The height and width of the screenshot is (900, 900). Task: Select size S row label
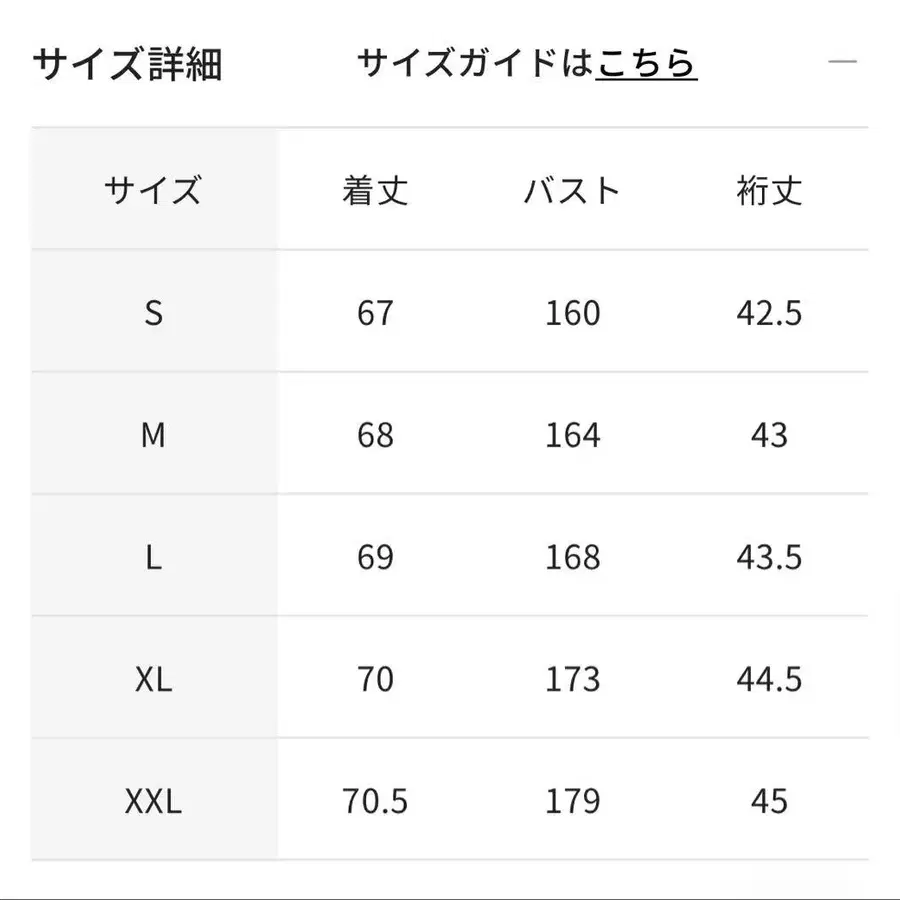click(153, 313)
